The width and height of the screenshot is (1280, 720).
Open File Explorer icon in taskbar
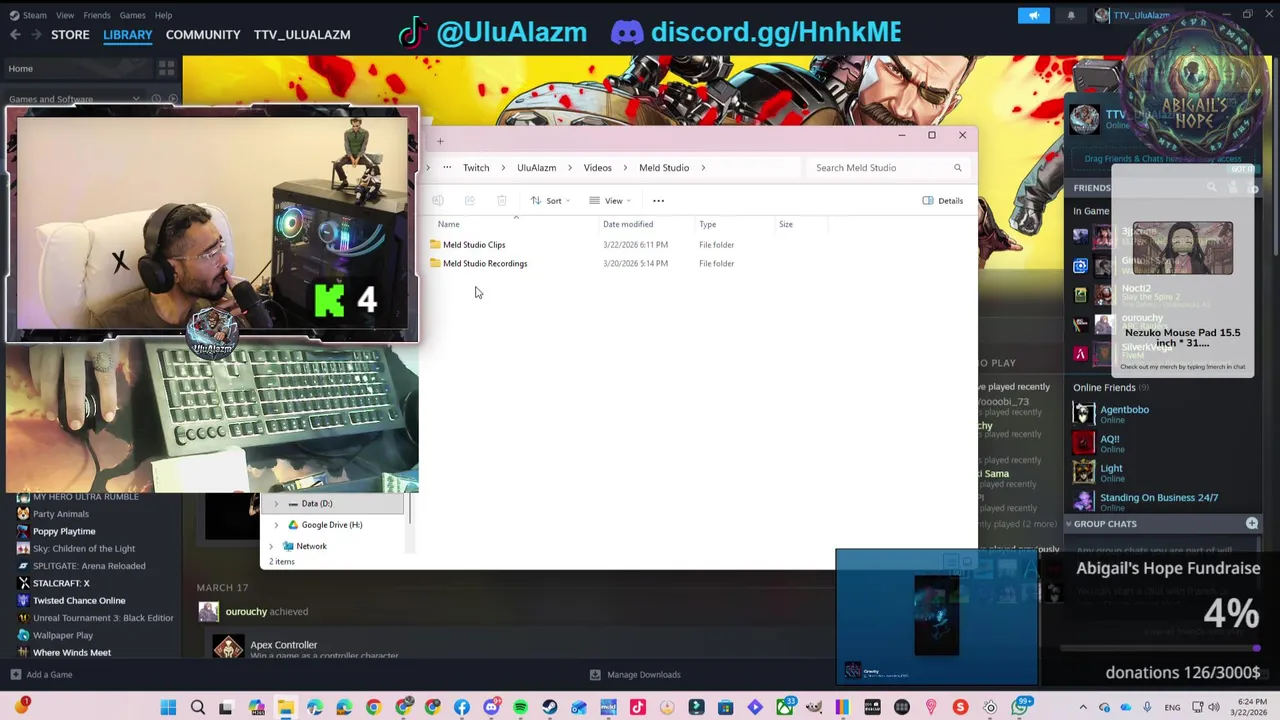point(285,708)
